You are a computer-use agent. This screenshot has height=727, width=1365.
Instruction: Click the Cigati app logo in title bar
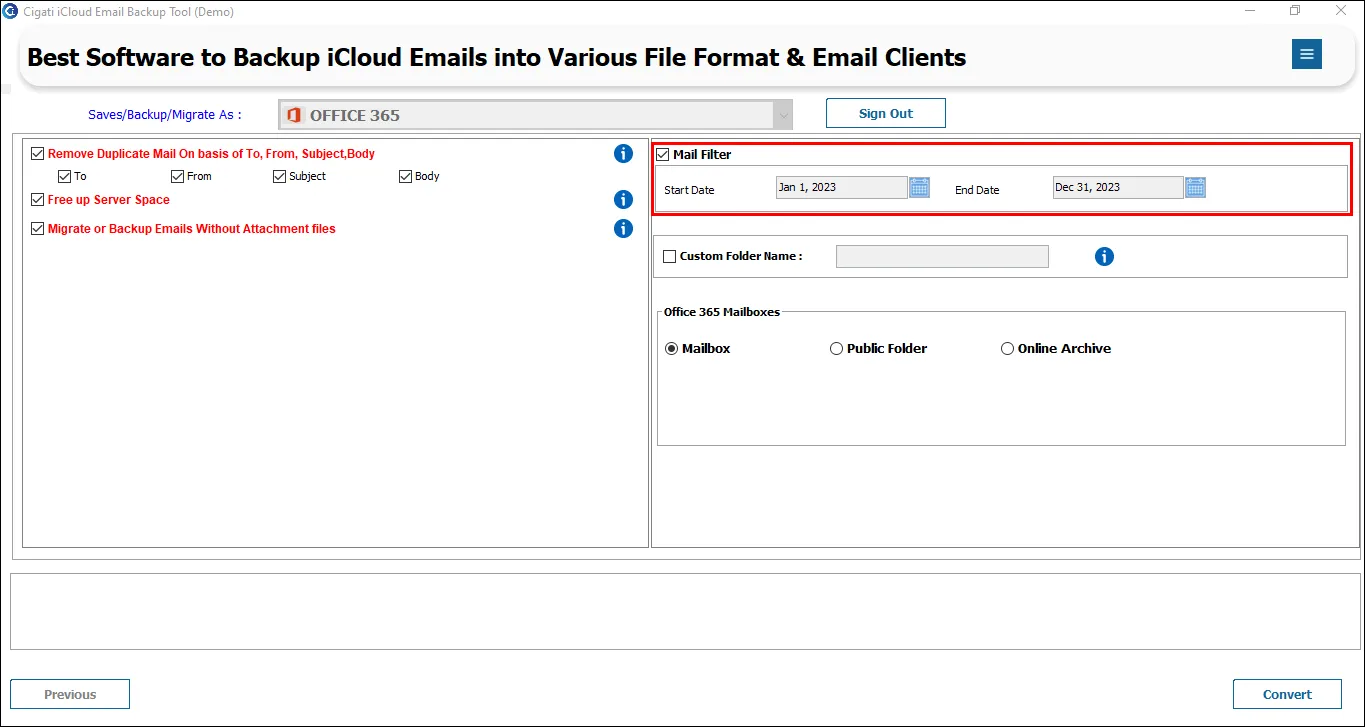click(x=10, y=11)
